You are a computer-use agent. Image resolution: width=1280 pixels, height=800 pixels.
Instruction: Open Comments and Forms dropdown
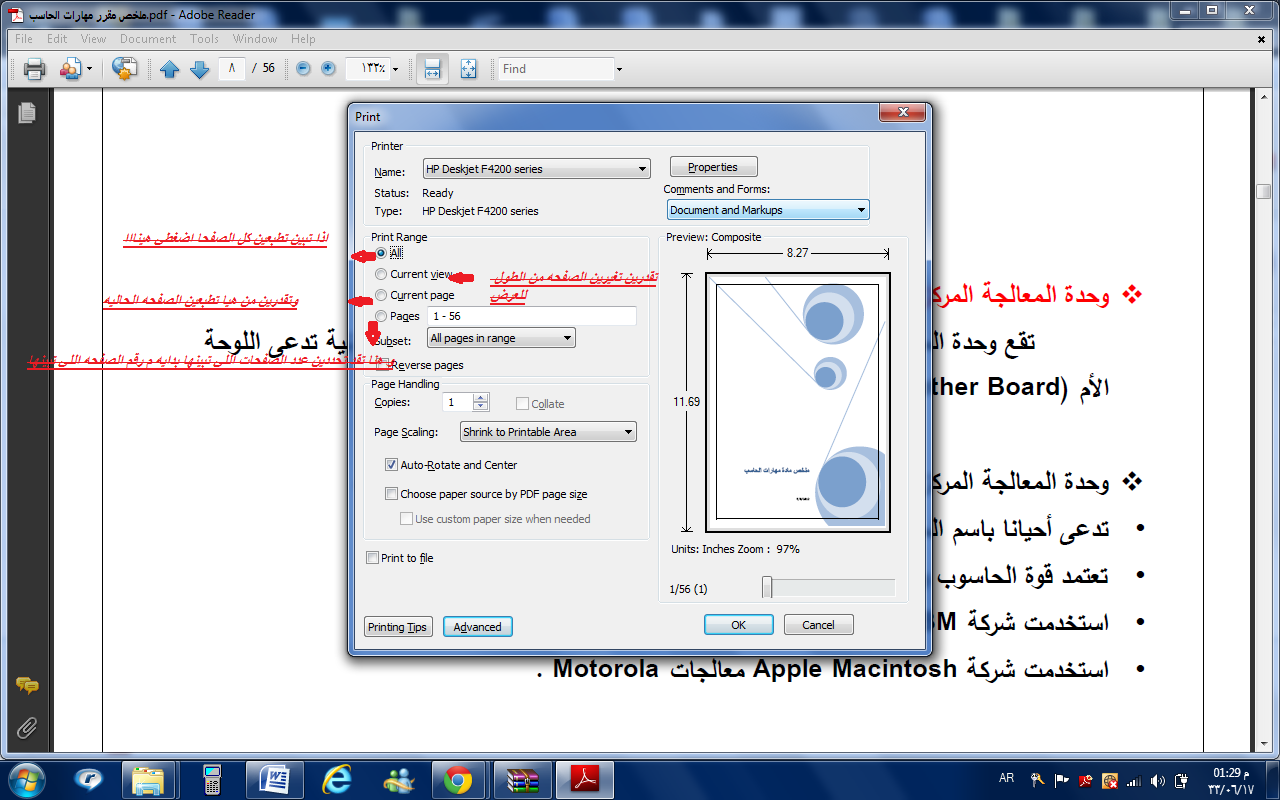[768, 210]
